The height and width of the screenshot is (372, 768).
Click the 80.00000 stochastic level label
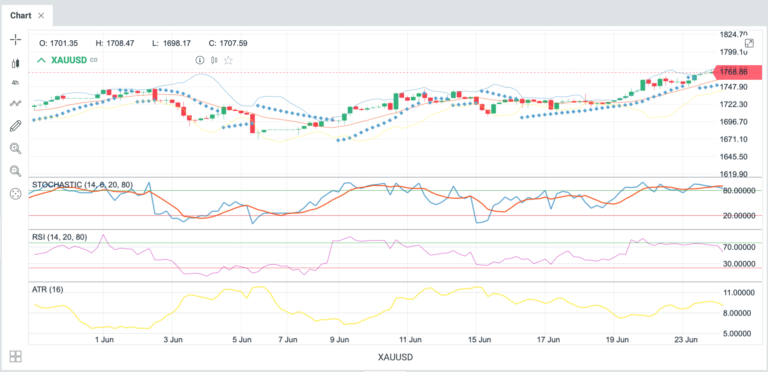738,190
